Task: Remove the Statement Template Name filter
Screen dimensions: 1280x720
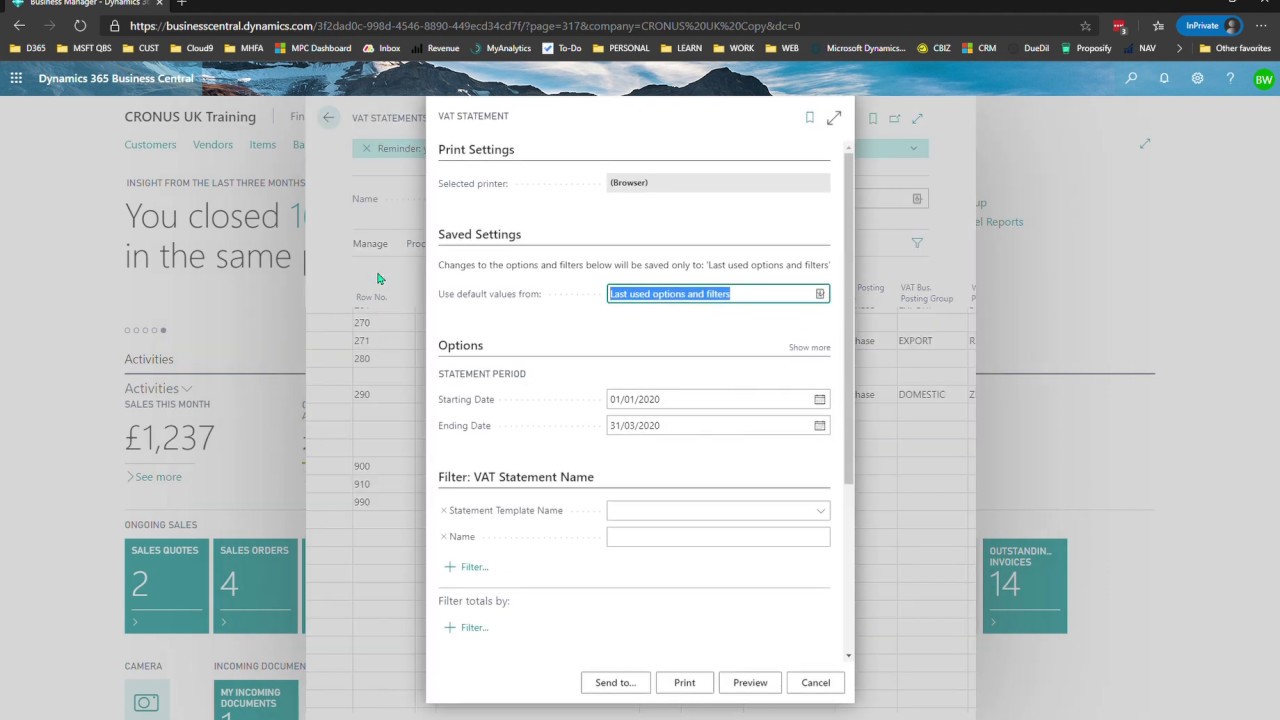Action: pos(444,510)
